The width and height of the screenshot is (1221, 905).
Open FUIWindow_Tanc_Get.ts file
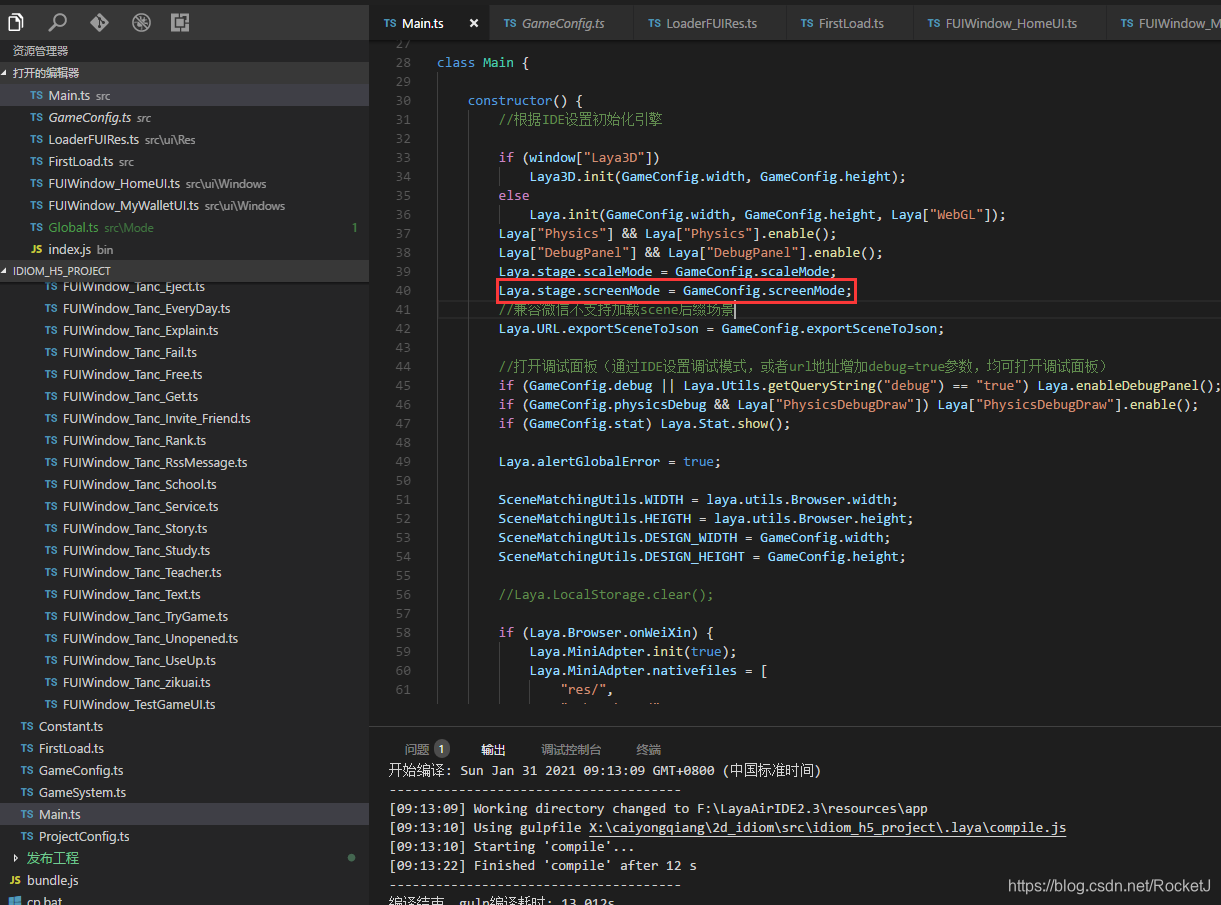[184, 396]
